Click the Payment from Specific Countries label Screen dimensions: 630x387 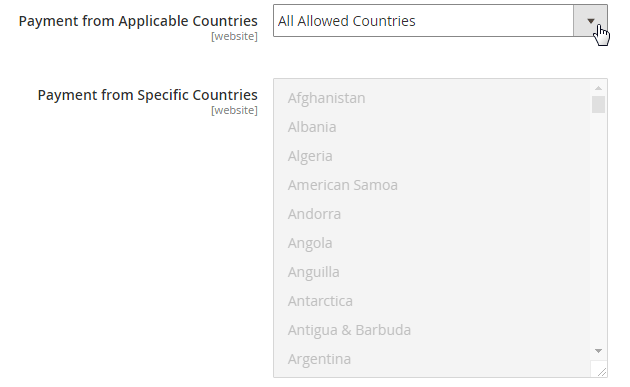point(147,95)
